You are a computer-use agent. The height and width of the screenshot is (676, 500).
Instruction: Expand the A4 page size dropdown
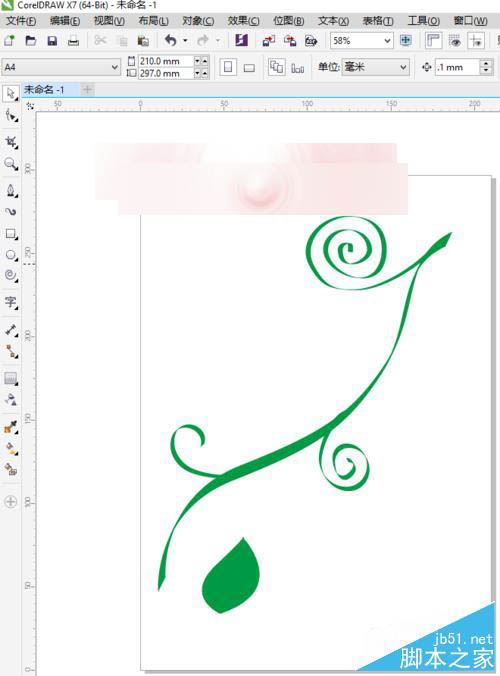pyautogui.click(x=115, y=67)
